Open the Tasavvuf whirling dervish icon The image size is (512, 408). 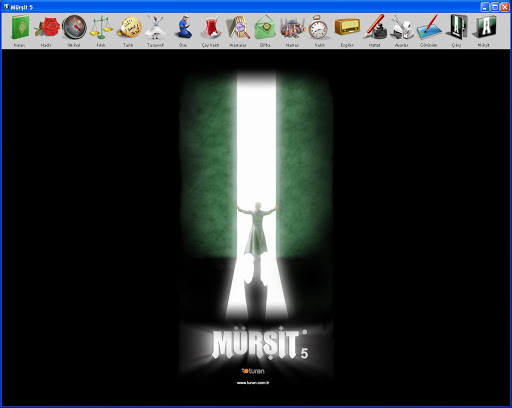click(x=155, y=27)
